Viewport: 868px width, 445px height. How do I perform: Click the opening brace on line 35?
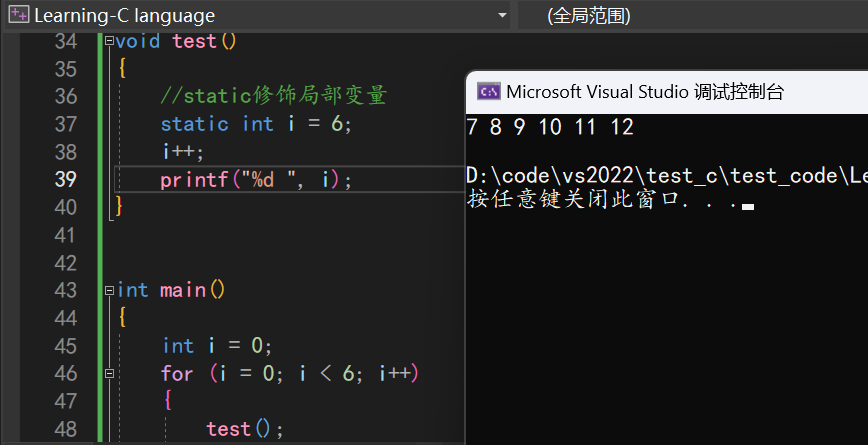click(122, 69)
